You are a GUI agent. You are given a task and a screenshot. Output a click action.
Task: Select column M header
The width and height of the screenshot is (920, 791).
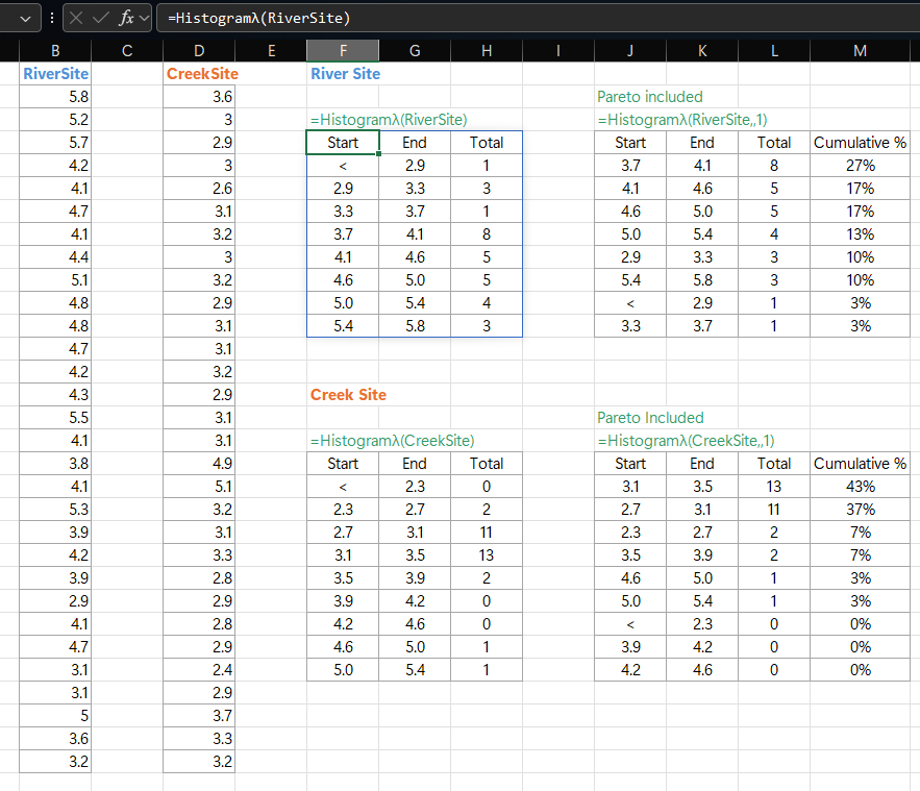pyautogui.click(x=860, y=51)
